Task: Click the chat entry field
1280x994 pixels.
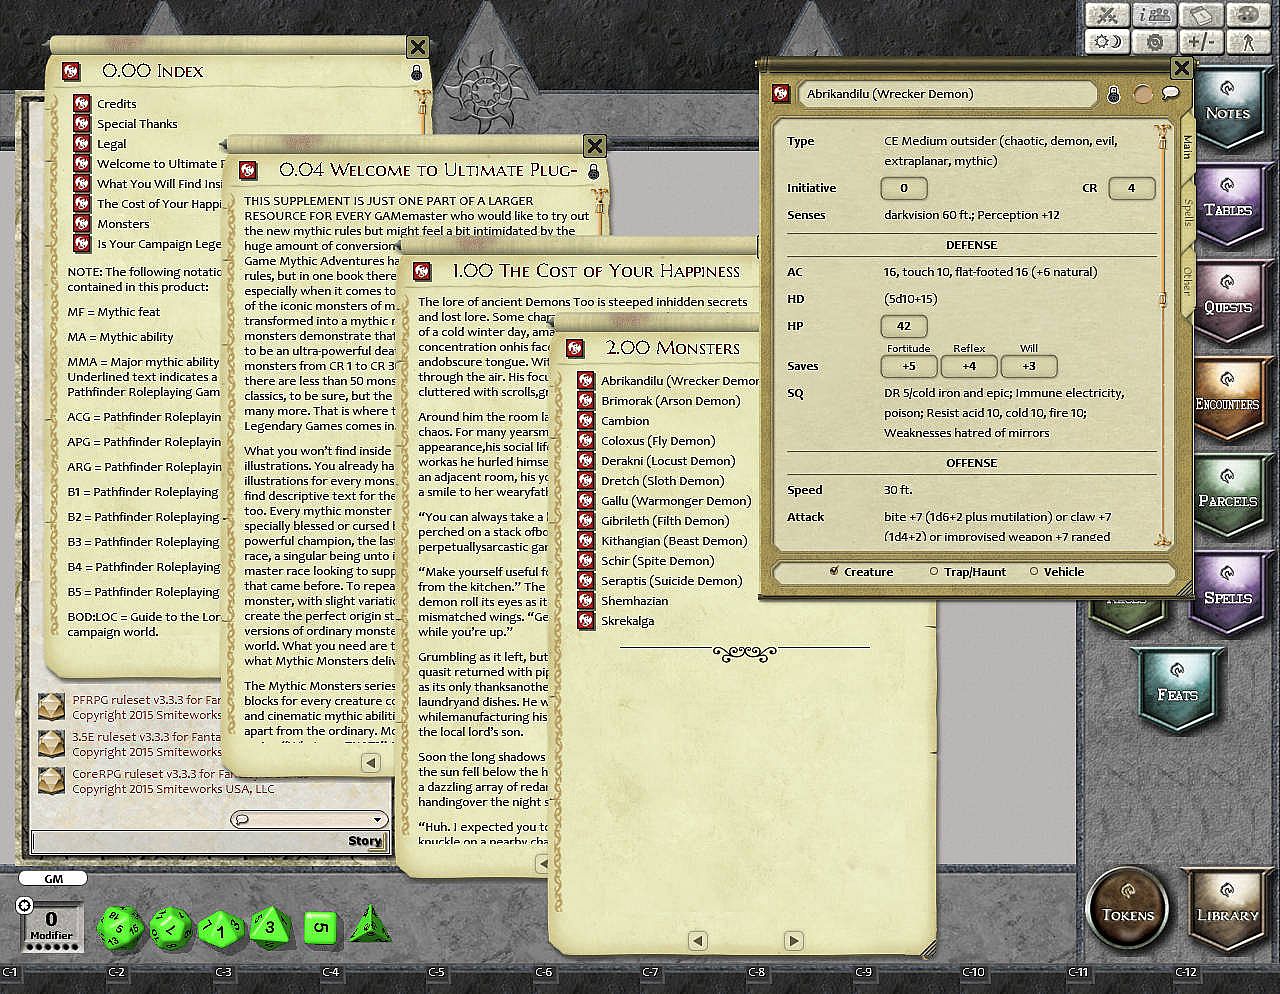Action: point(209,841)
